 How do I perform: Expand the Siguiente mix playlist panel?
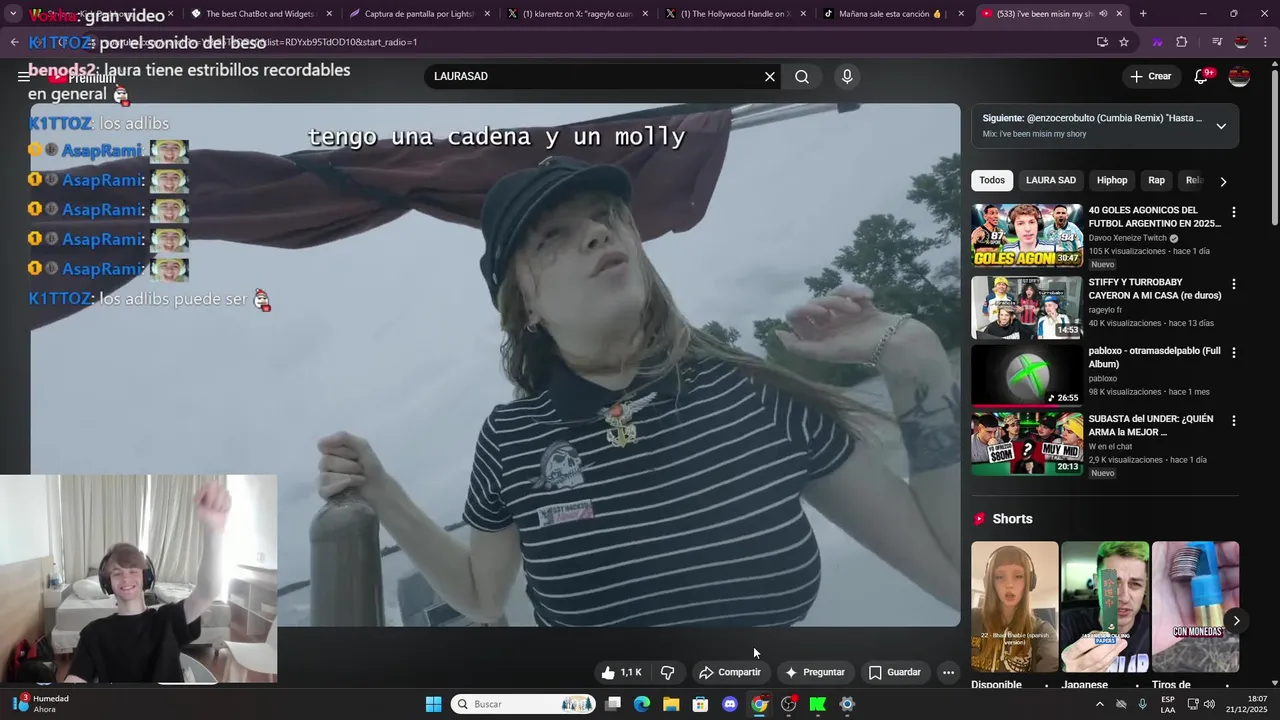[x=1221, y=126]
